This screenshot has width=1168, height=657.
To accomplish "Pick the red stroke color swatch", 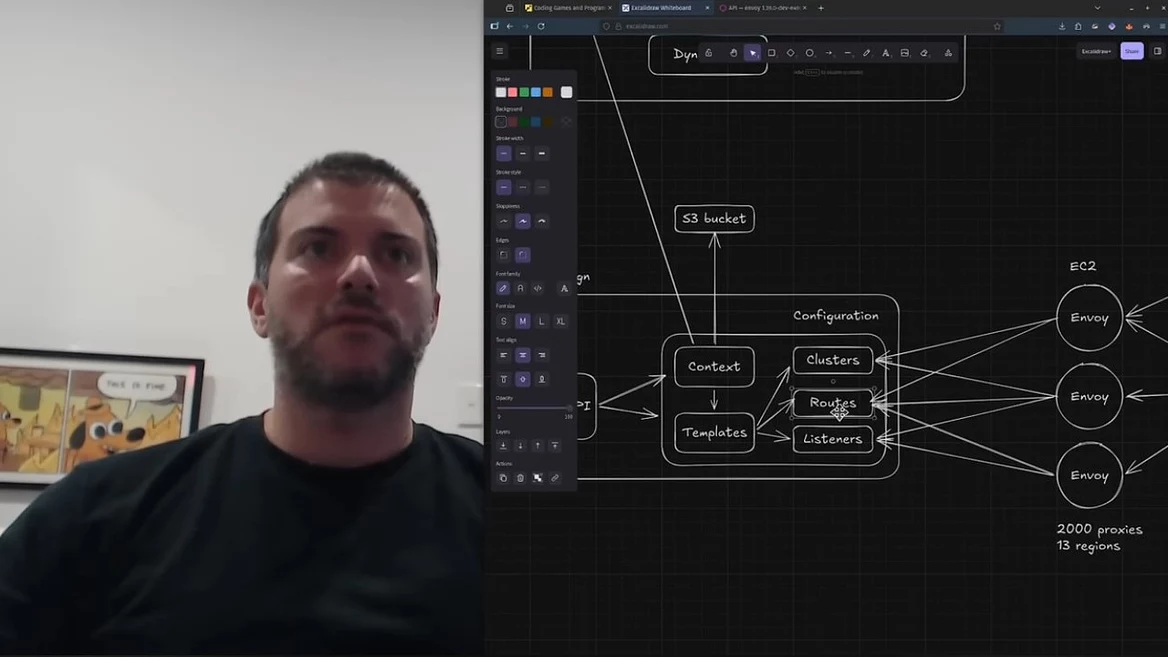I will [512, 92].
